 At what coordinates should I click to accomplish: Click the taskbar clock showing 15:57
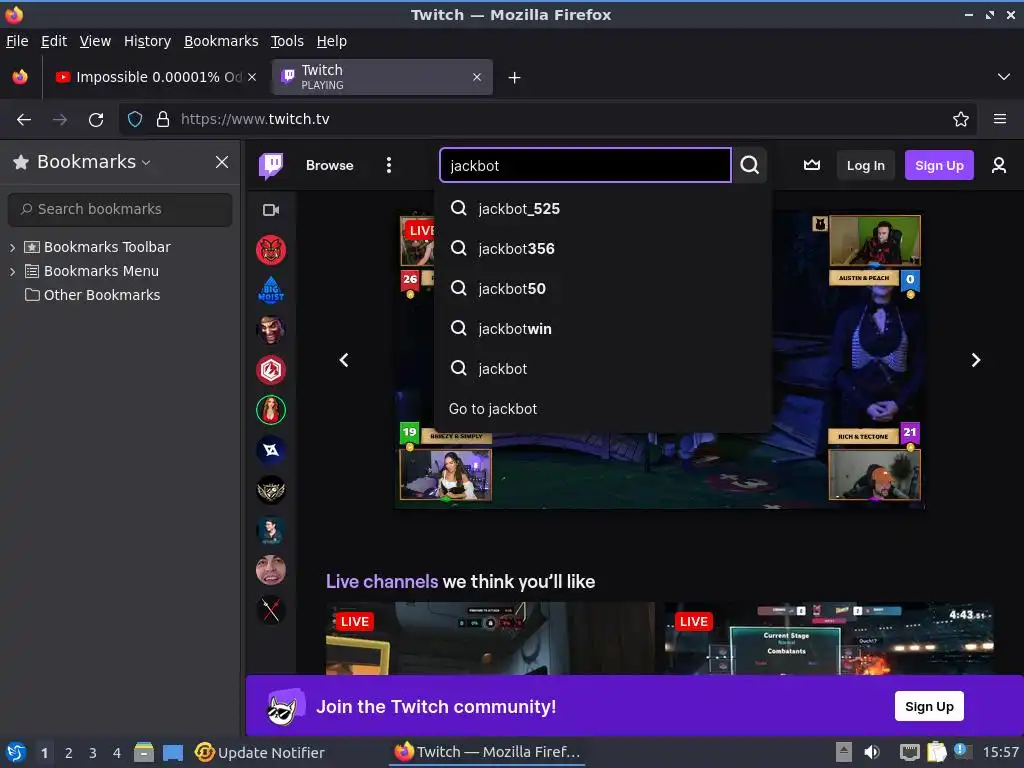pos(1000,752)
